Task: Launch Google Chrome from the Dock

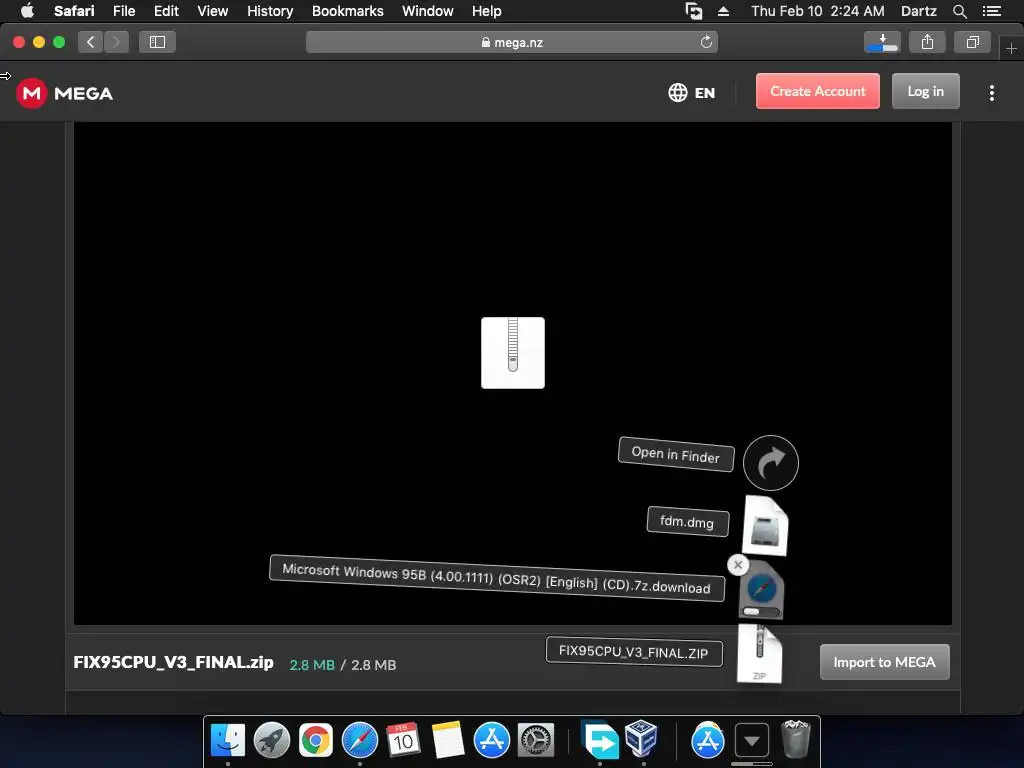Action: pyautogui.click(x=315, y=740)
